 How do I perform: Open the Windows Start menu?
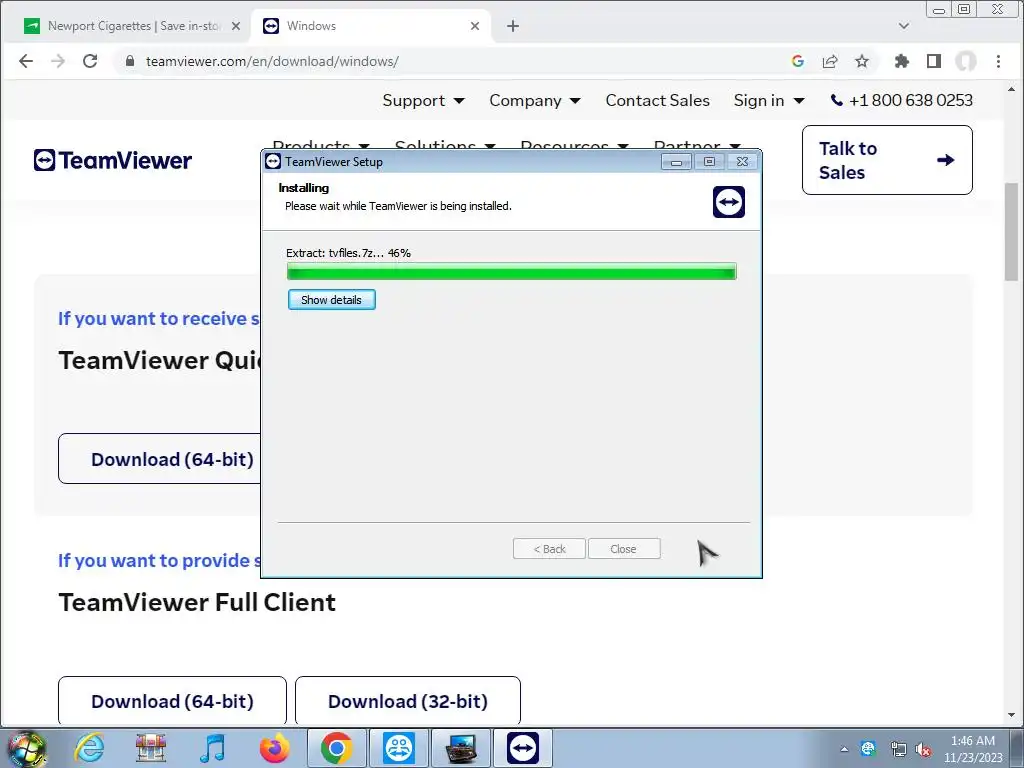point(26,749)
